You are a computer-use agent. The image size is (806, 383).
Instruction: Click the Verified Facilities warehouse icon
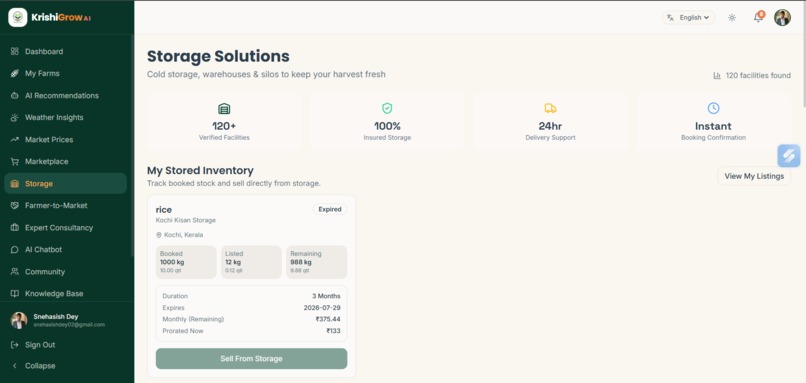[x=224, y=108]
